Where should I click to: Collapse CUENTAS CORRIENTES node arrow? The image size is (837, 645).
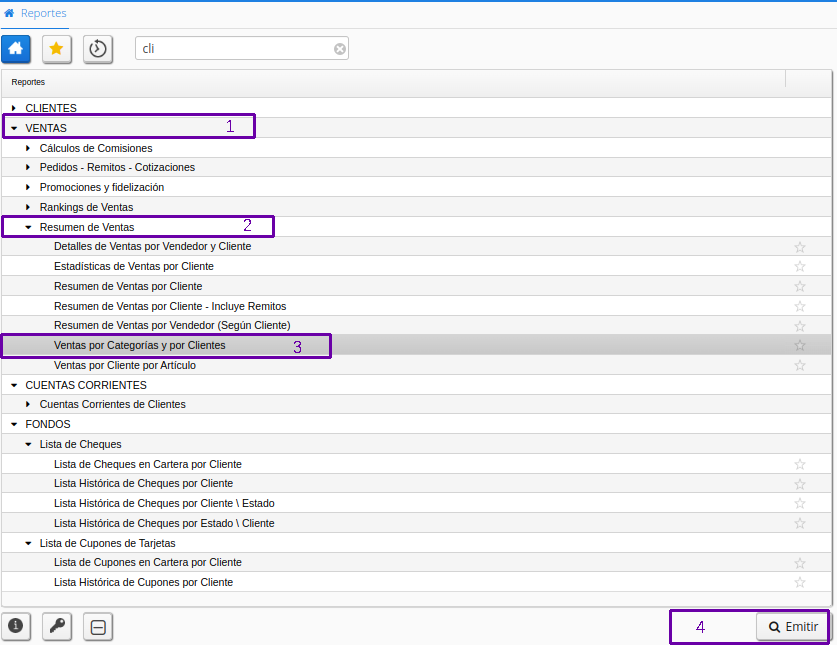coord(14,385)
